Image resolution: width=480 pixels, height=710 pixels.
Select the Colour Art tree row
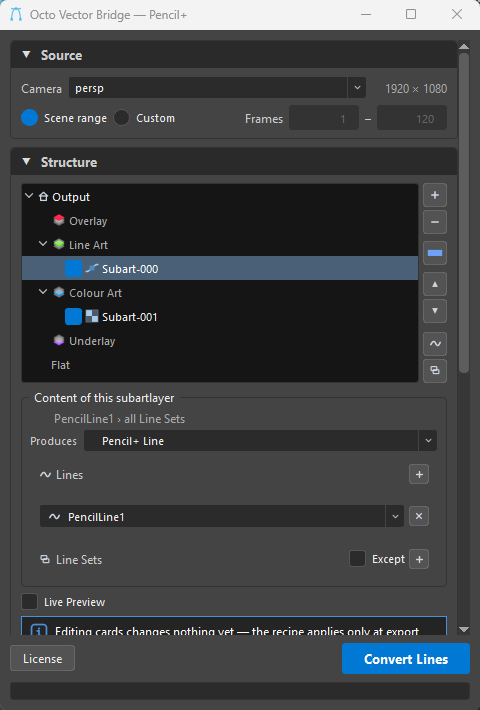(220, 293)
